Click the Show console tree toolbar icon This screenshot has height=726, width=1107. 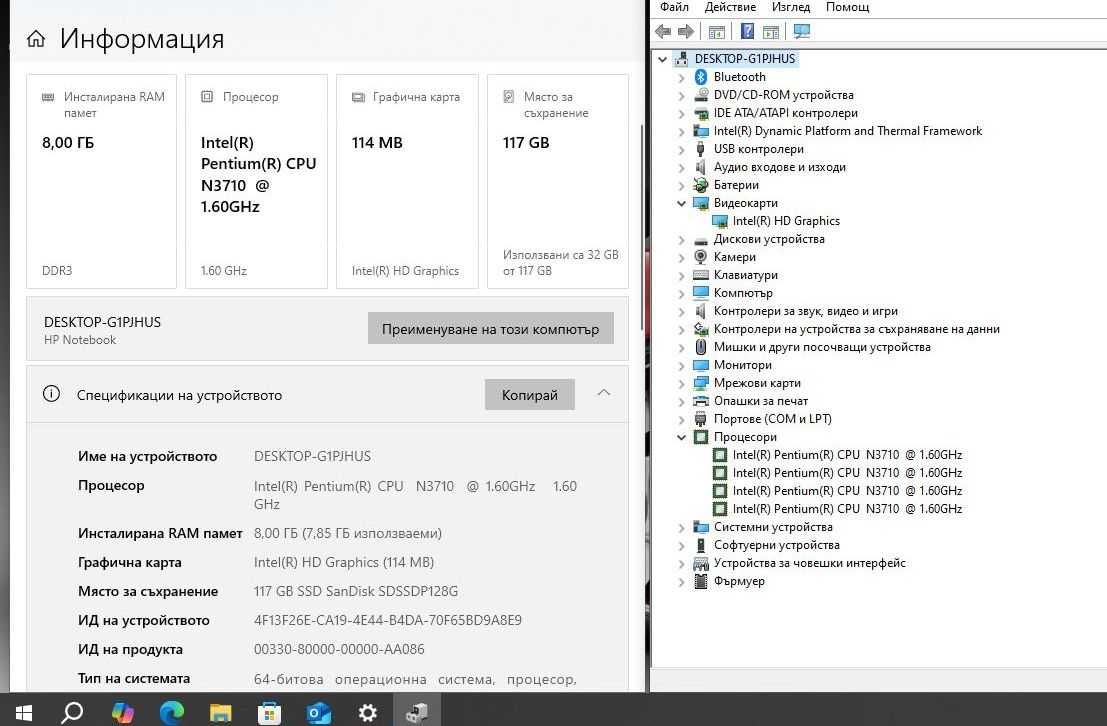pyautogui.click(x=717, y=32)
